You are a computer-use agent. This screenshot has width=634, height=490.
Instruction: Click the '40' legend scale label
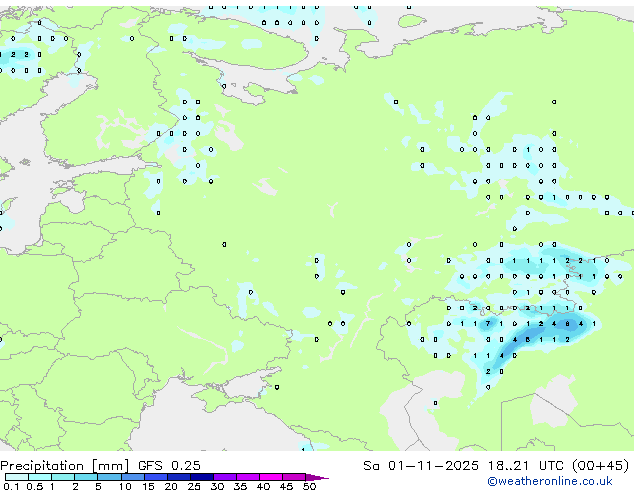[263, 486]
